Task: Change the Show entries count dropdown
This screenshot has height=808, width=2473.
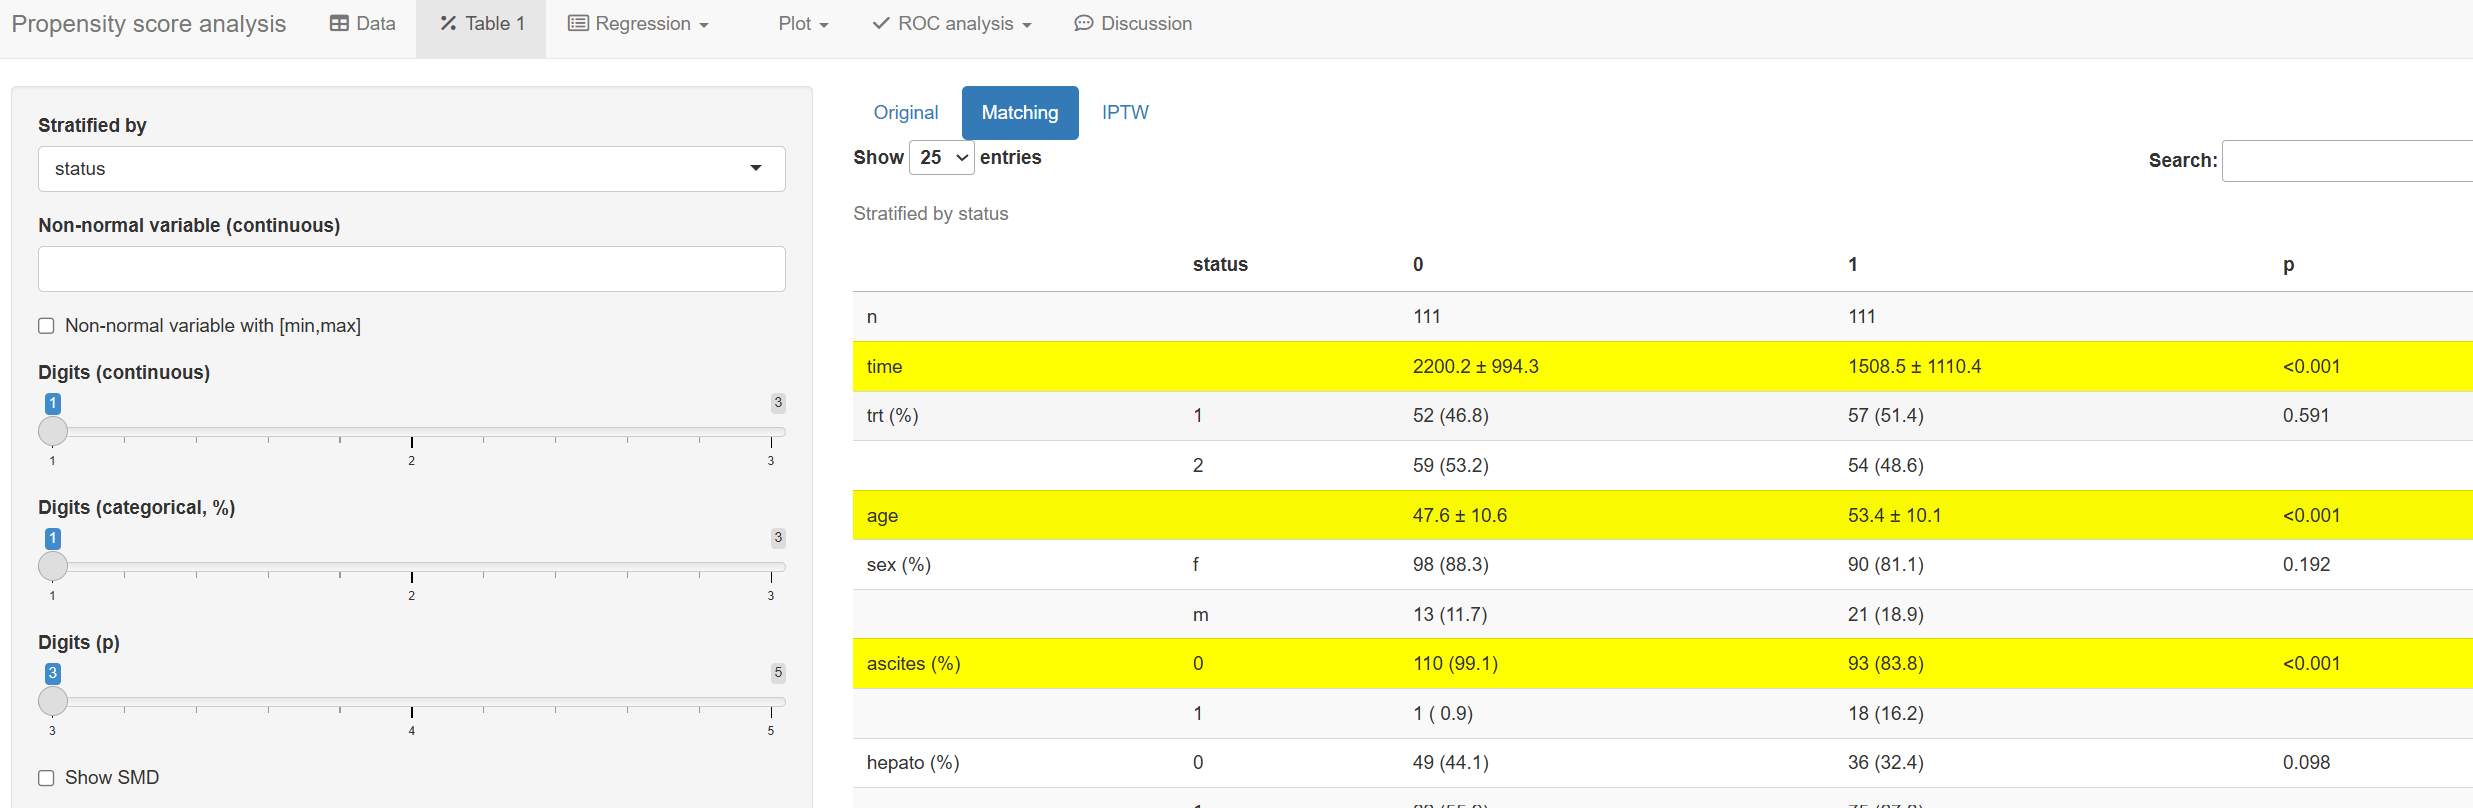Action: 941,158
